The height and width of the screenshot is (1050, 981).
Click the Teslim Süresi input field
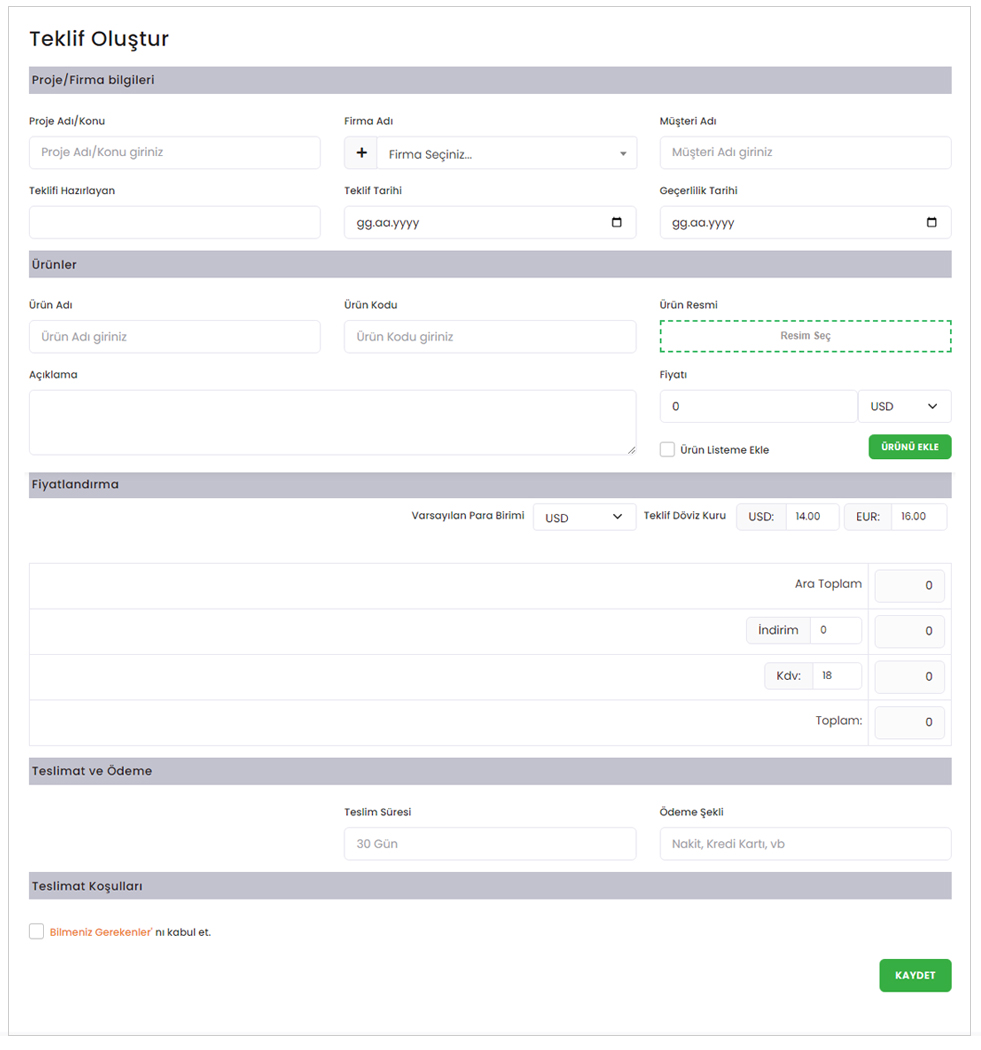pos(490,844)
